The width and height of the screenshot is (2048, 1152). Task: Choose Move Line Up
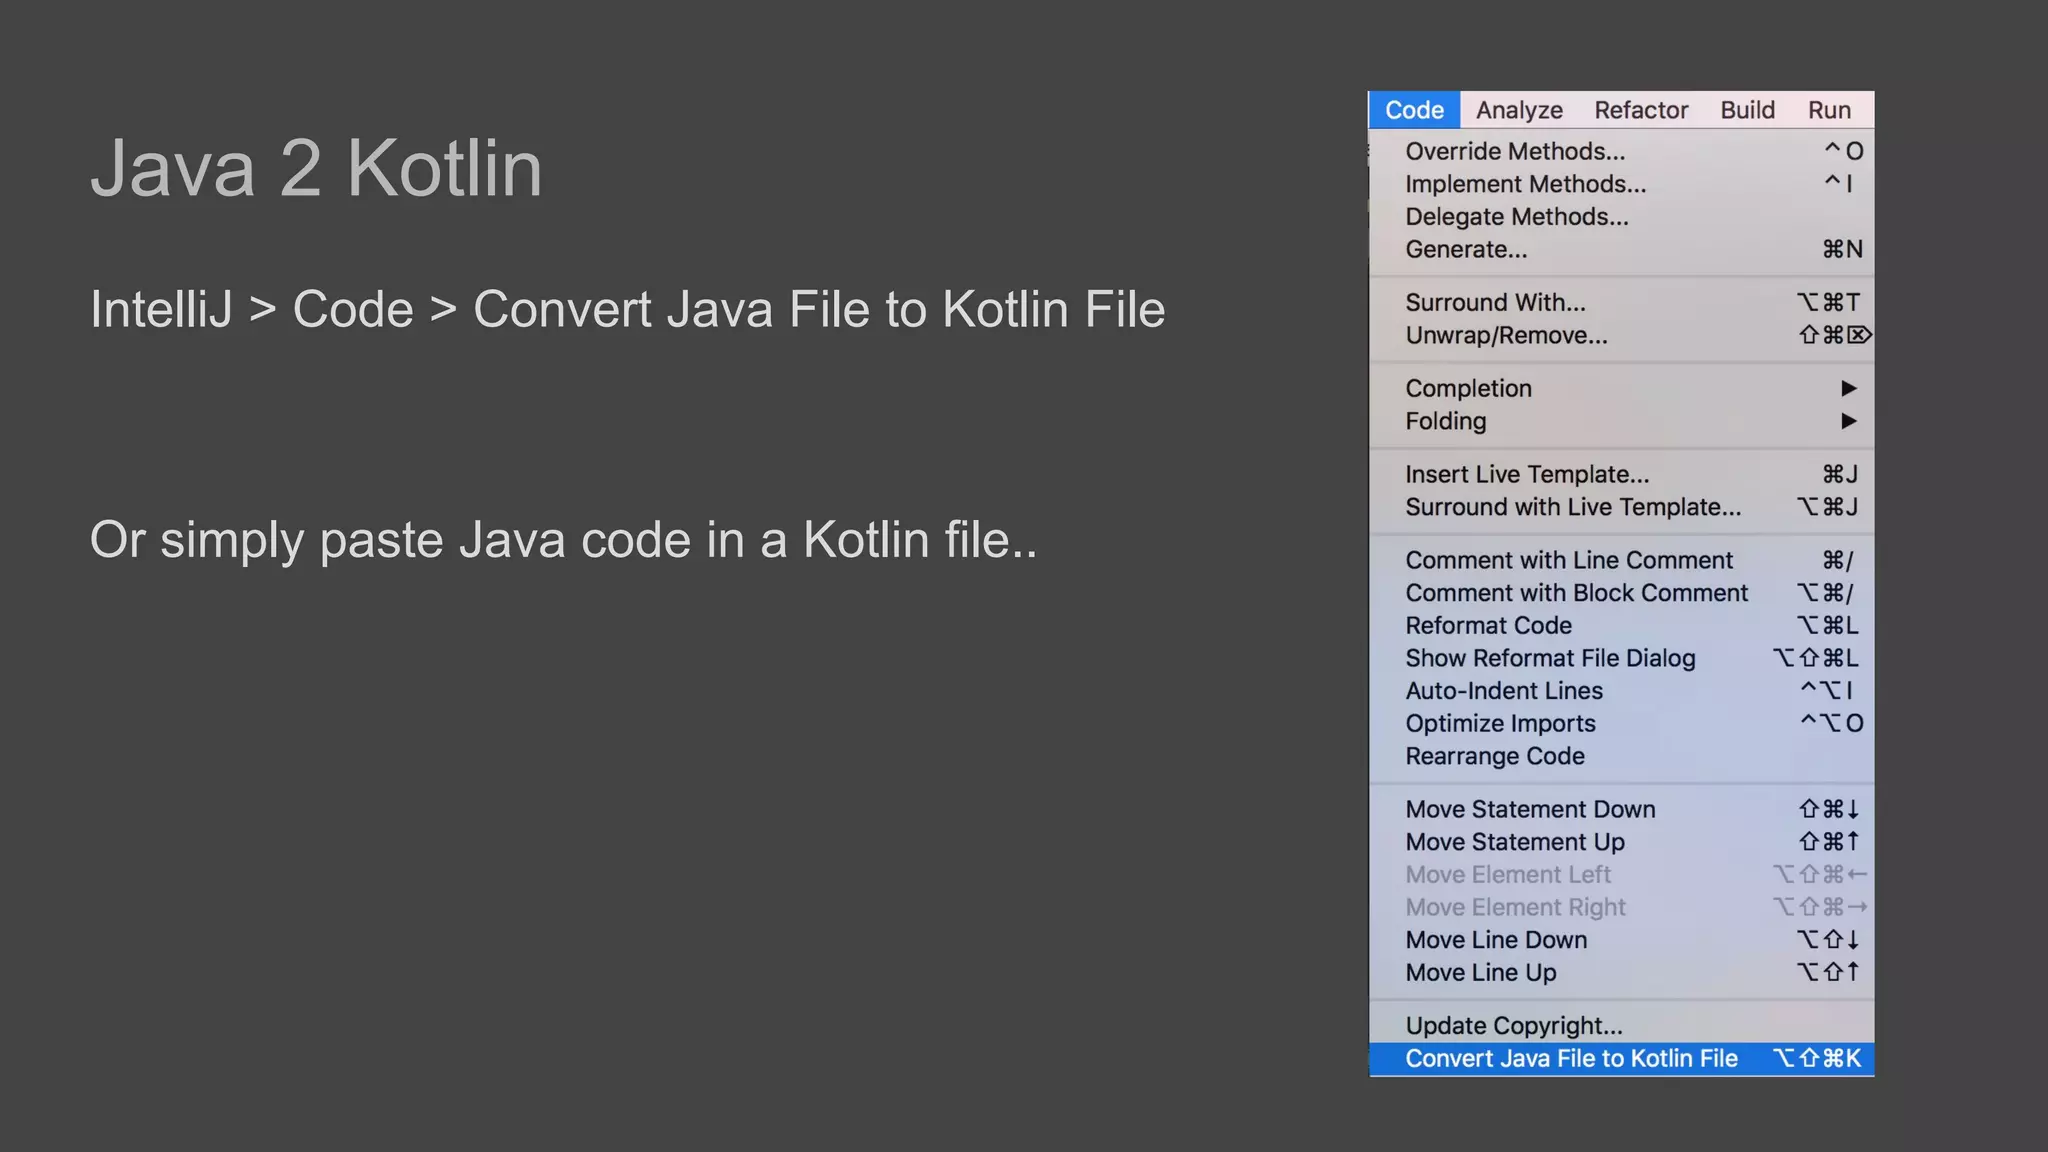tap(1621, 973)
